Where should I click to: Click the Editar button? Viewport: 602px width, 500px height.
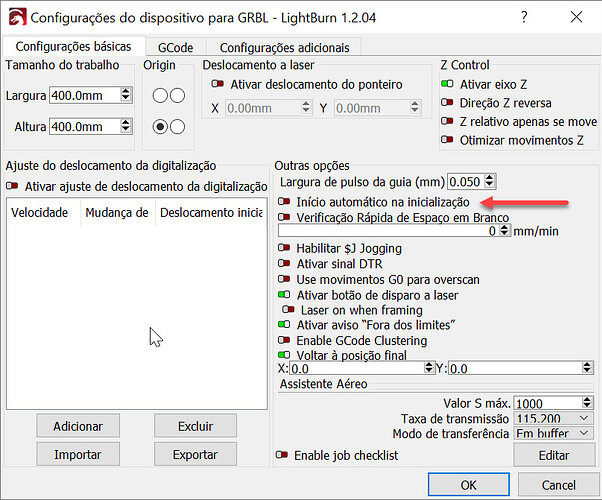554,455
